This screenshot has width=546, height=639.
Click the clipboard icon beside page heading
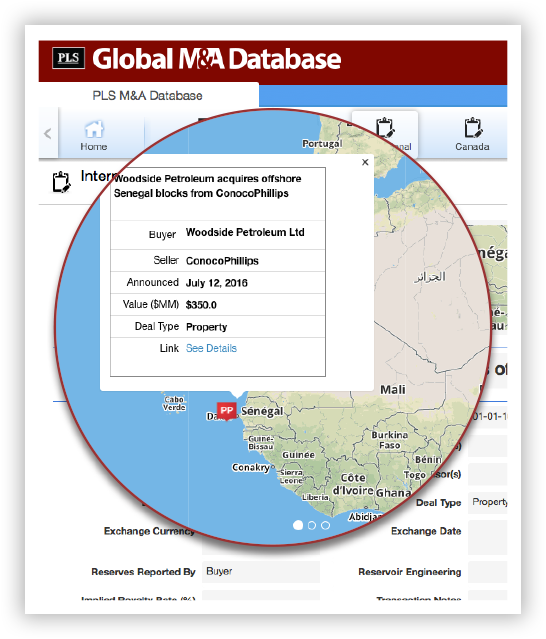click(62, 182)
